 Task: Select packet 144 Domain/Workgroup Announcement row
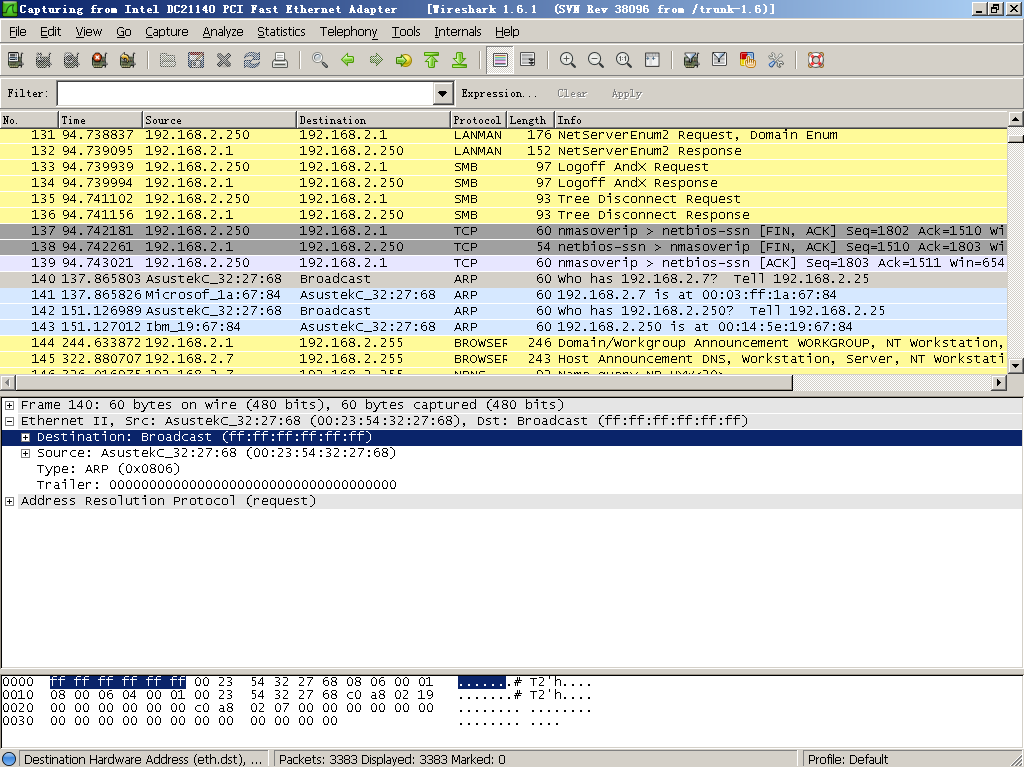coord(503,343)
